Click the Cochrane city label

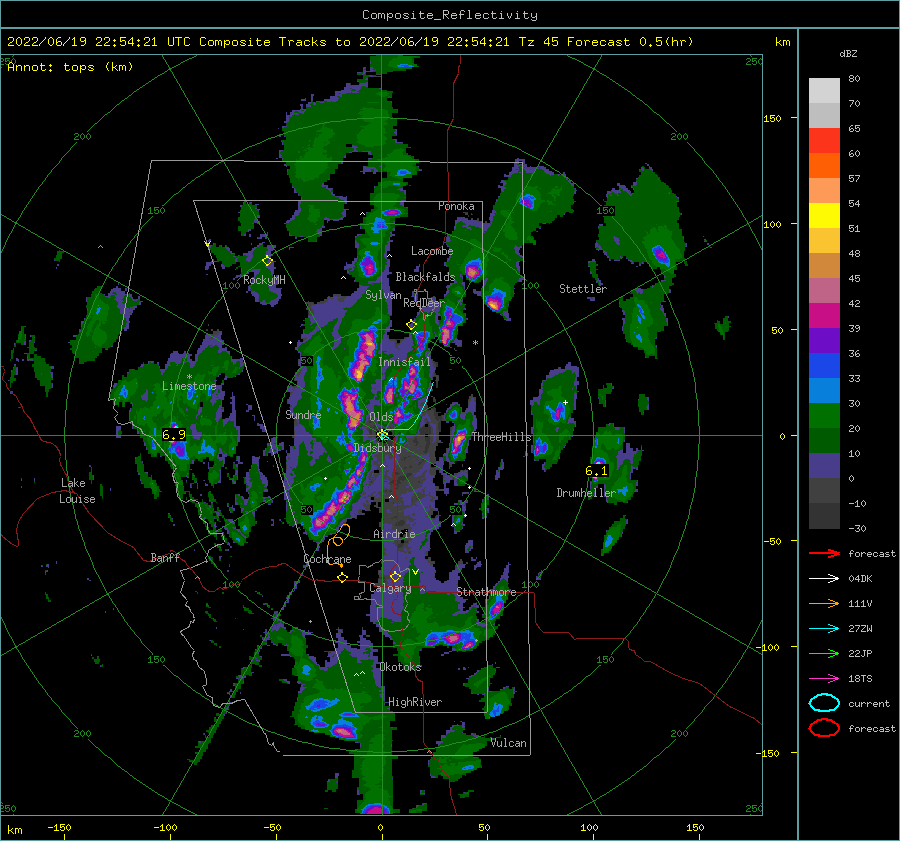tap(327, 559)
